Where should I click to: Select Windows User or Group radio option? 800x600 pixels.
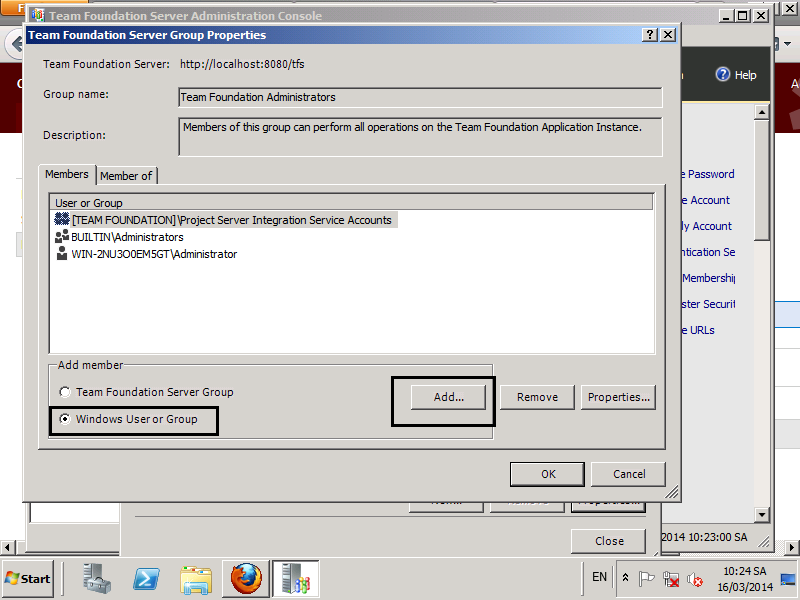pos(65,419)
